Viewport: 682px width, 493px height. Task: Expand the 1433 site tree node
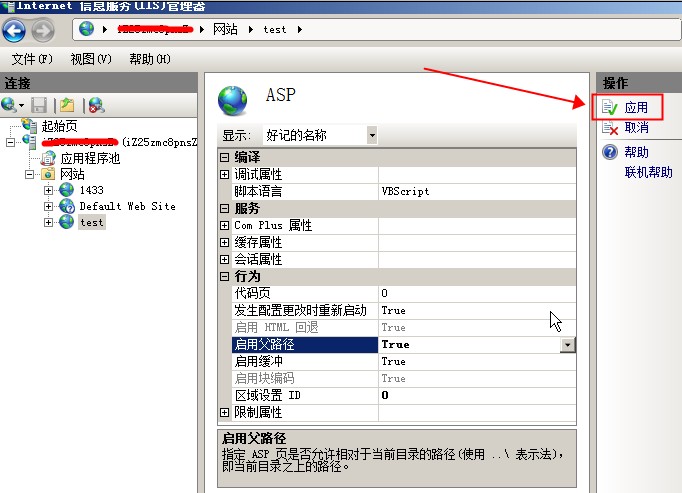48,190
